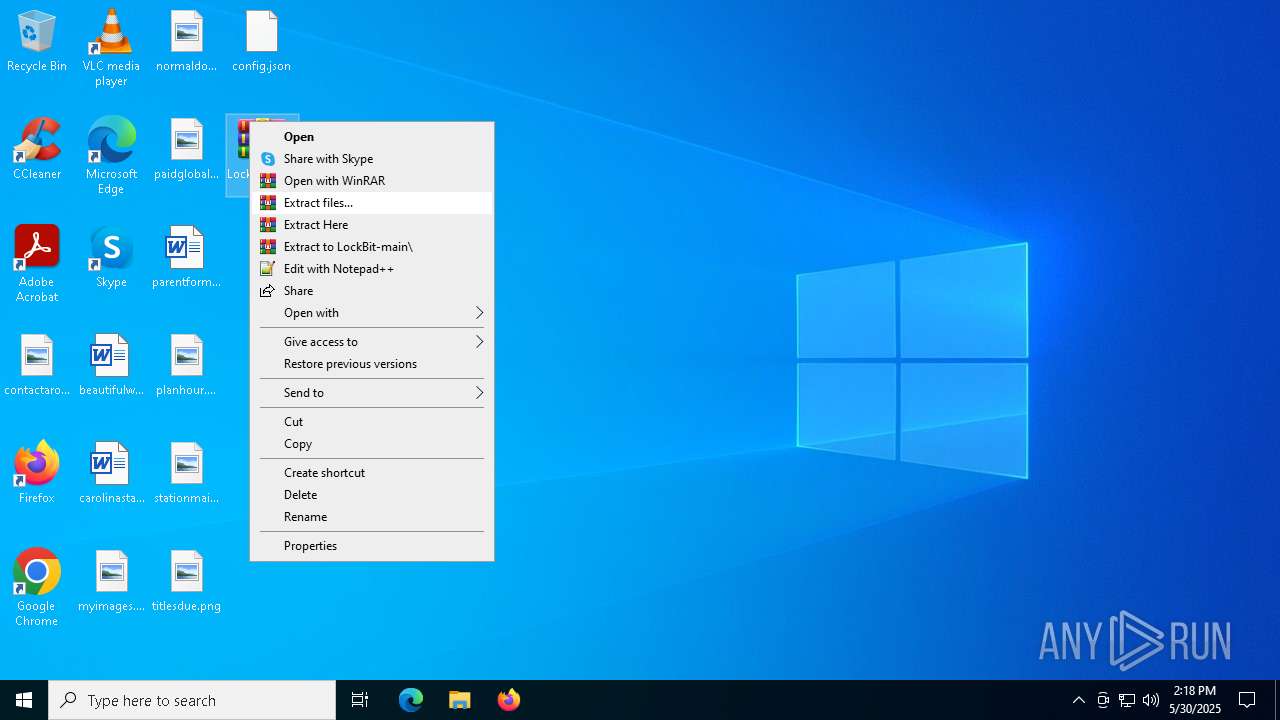The image size is (1280, 720).
Task: Choose Copy in the context menu
Action: point(372,444)
